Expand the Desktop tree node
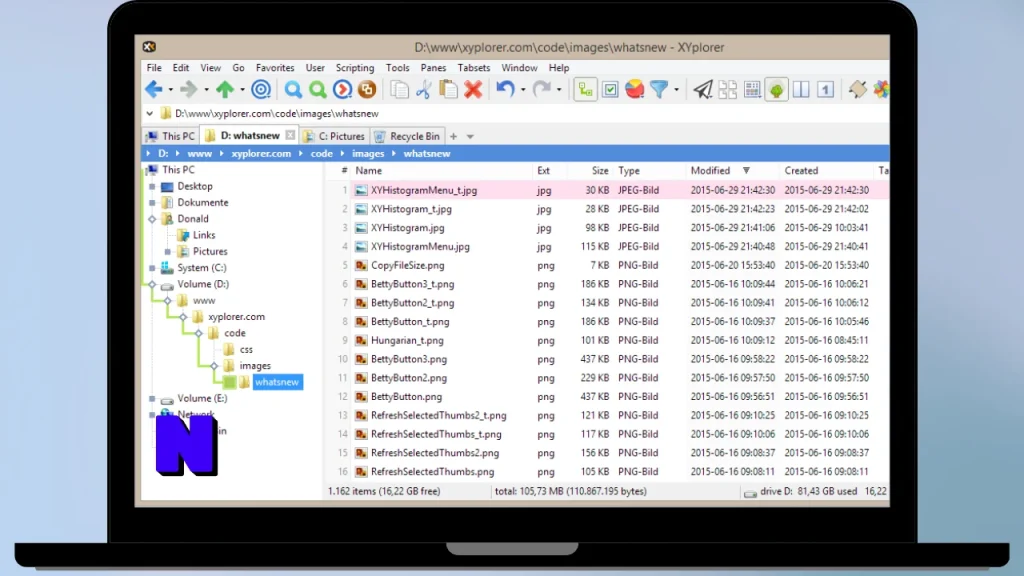The width and height of the screenshot is (1024, 576). point(152,186)
